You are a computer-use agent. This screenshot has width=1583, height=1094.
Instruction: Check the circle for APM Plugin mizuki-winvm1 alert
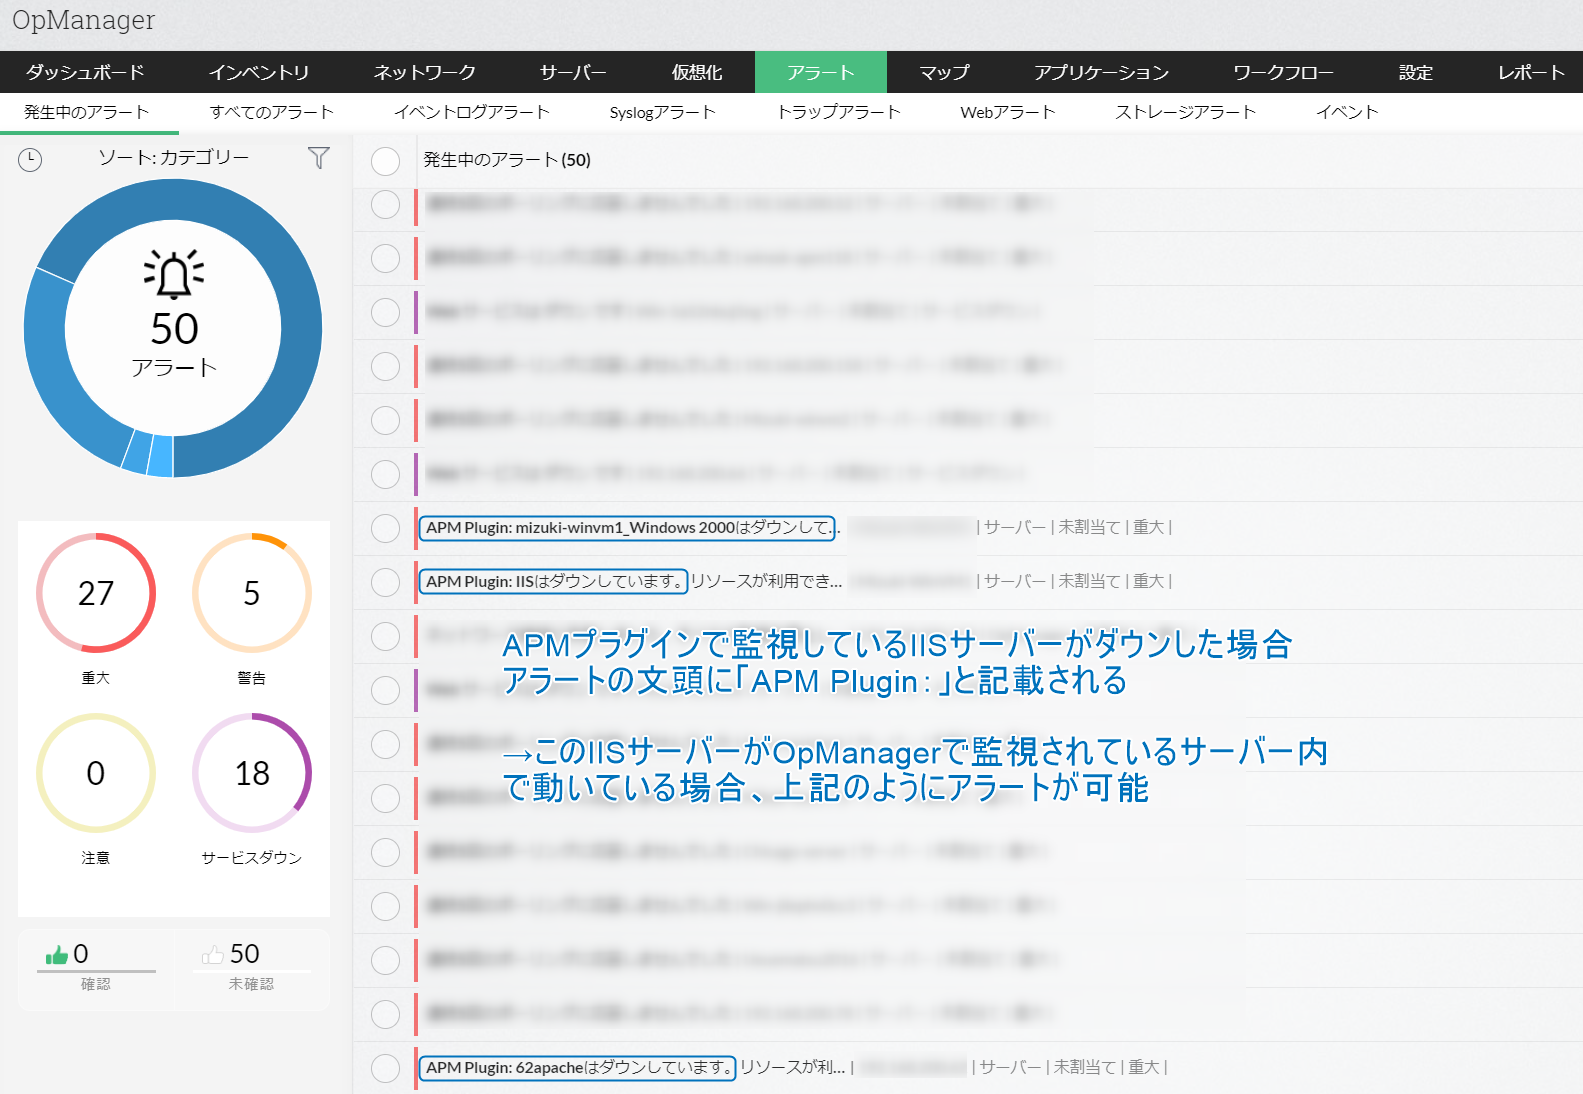(385, 528)
